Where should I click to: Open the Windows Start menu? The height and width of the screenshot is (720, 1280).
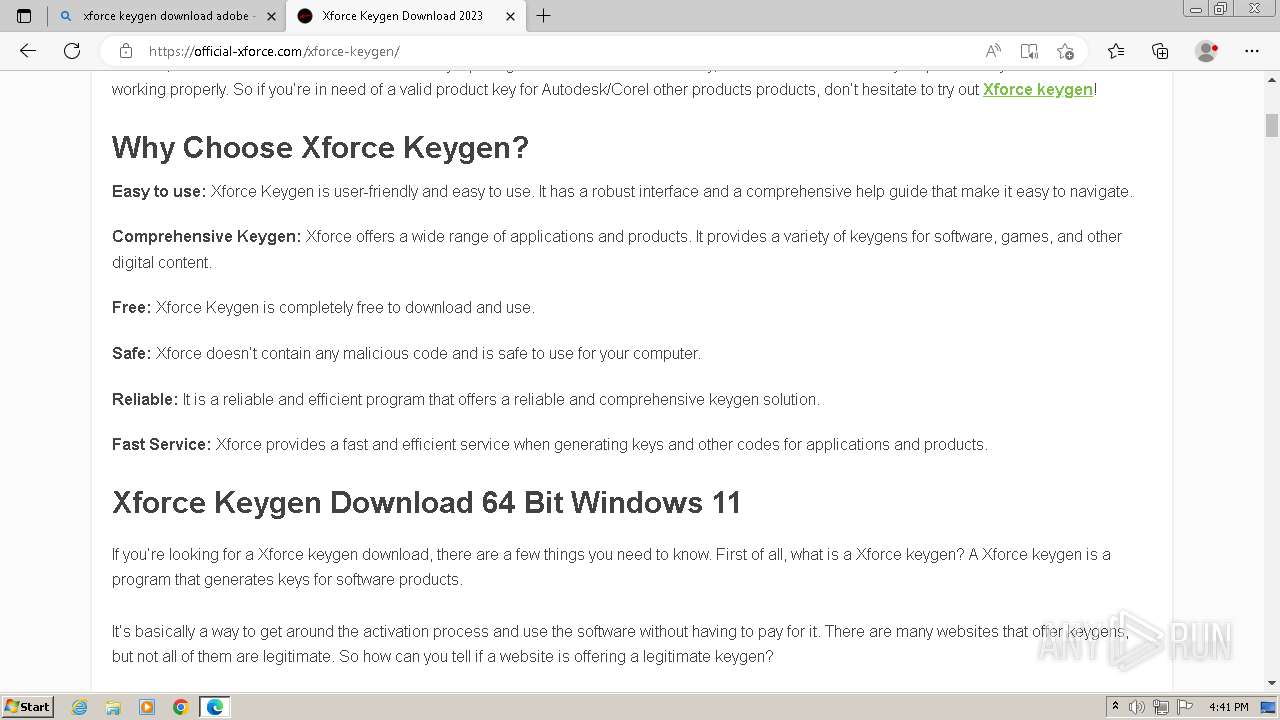28,707
